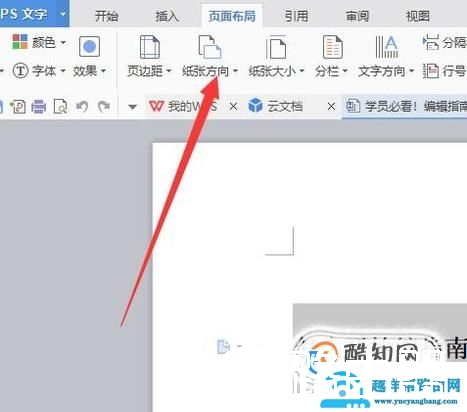This screenshot has height=412, width=467.
Task: Open the 审阅 tab
Action: (357, 16)
